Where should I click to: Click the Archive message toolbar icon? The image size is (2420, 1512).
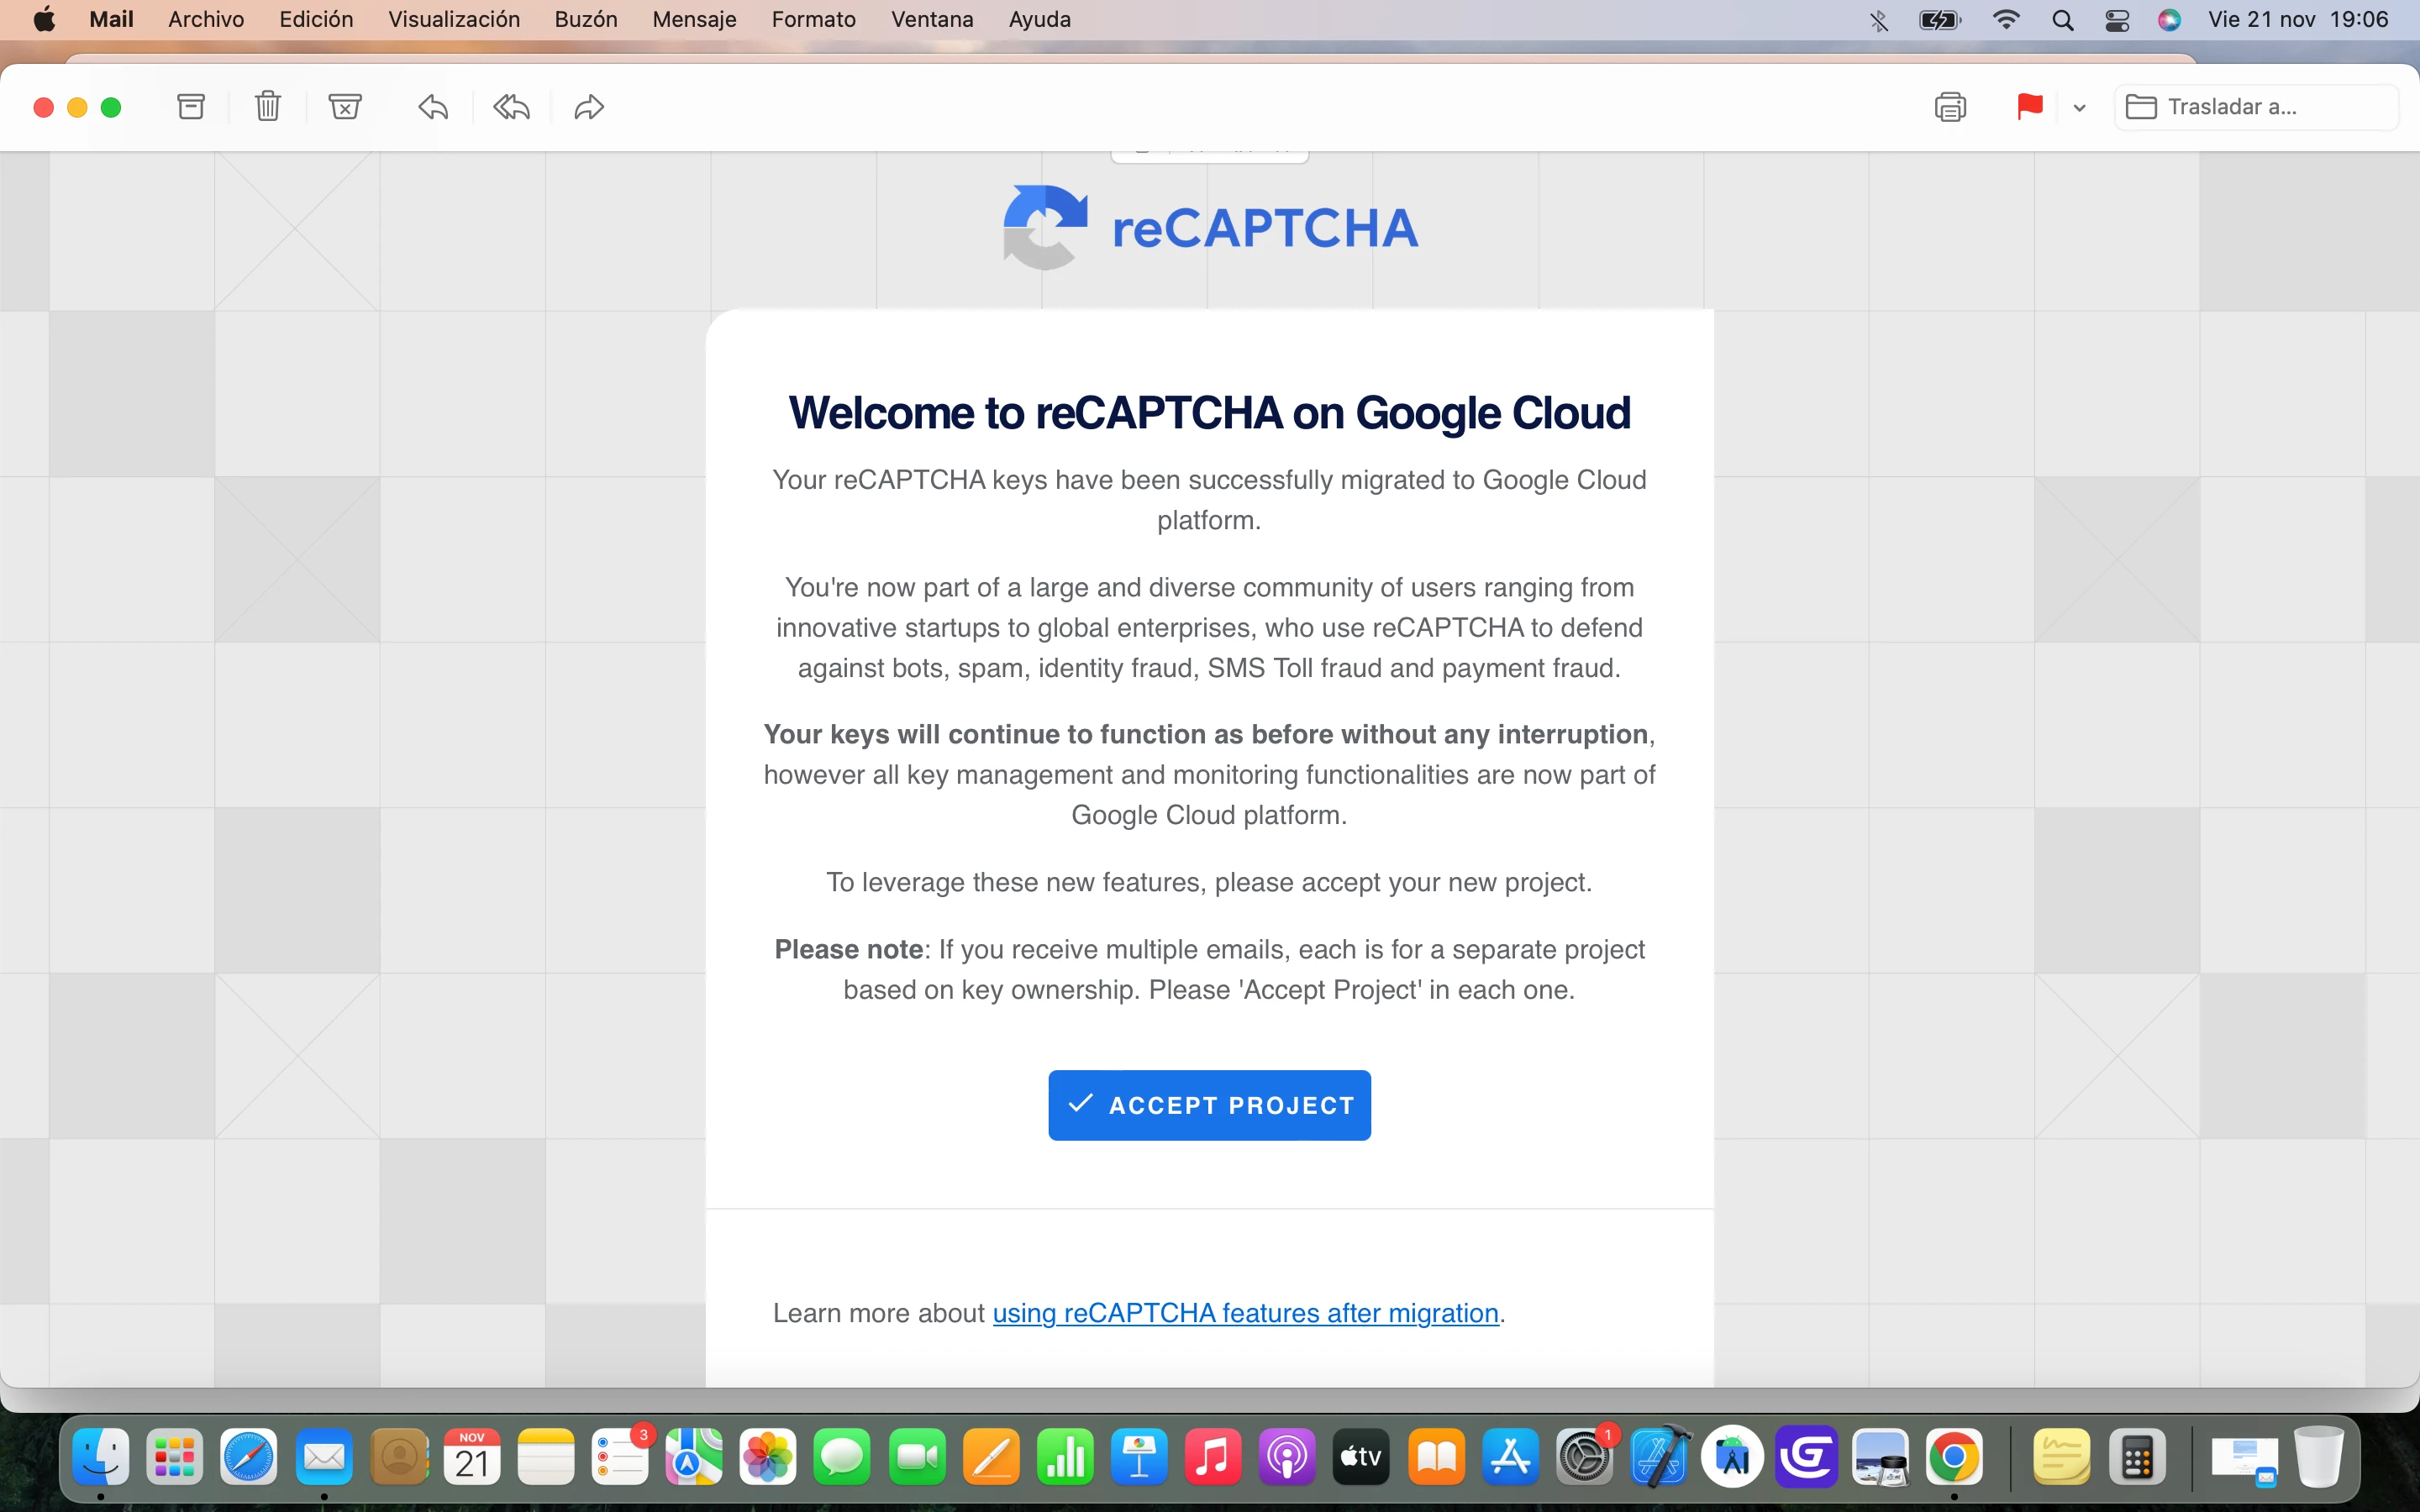(x=190, y=106)
